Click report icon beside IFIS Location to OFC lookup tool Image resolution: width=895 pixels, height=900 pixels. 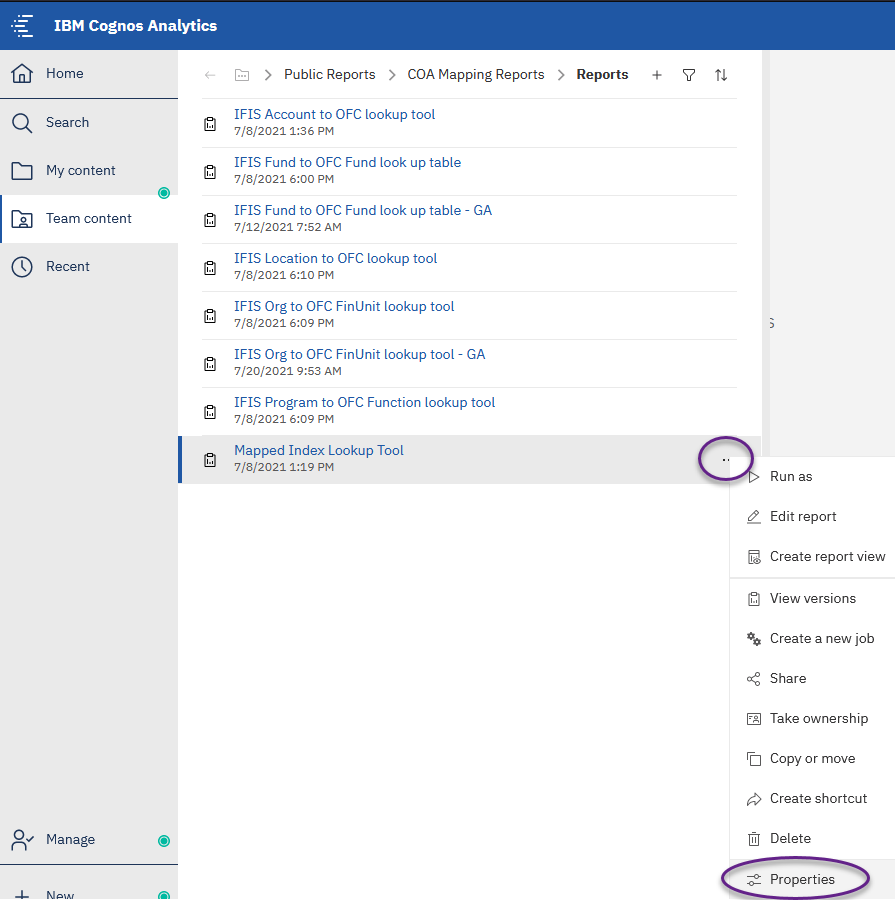coord(210,267)
